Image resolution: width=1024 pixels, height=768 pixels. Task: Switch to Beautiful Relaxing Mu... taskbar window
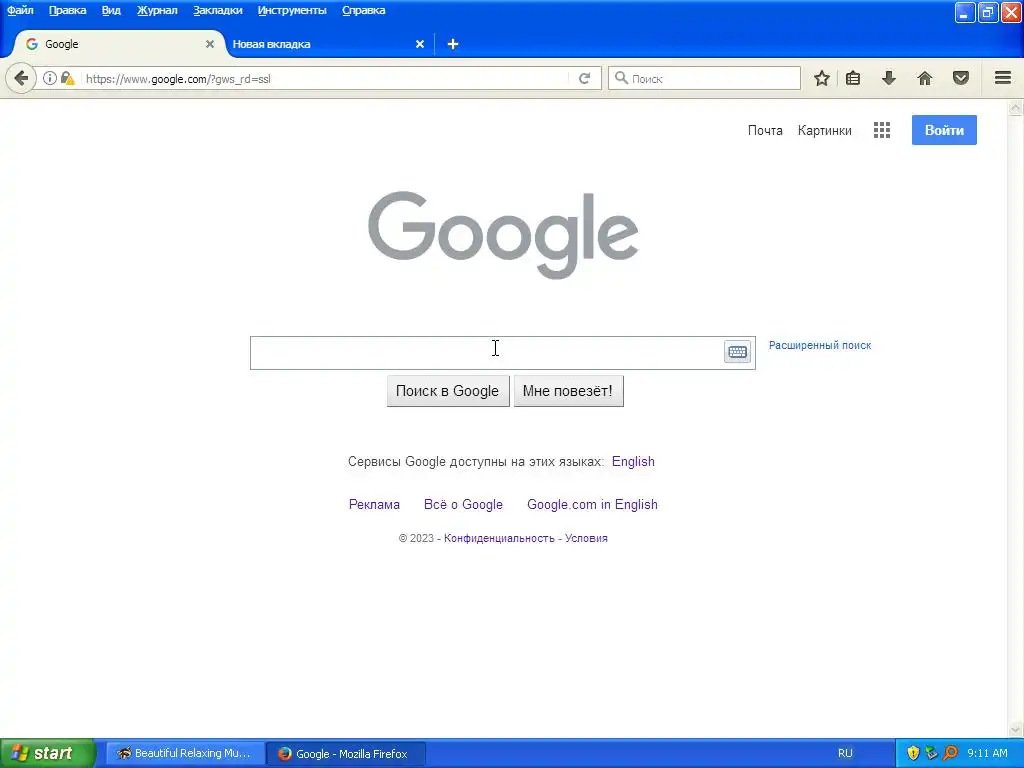[185, 753]
